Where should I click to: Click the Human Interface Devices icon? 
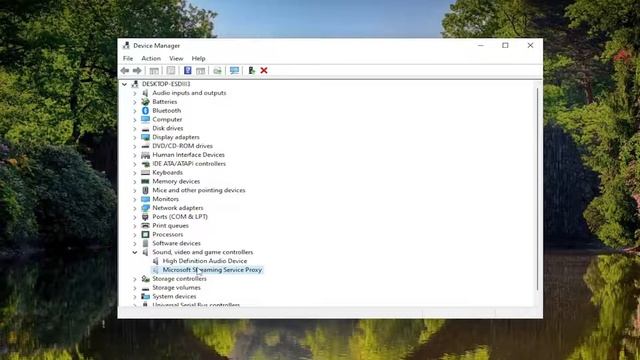[x=145, y=155]
